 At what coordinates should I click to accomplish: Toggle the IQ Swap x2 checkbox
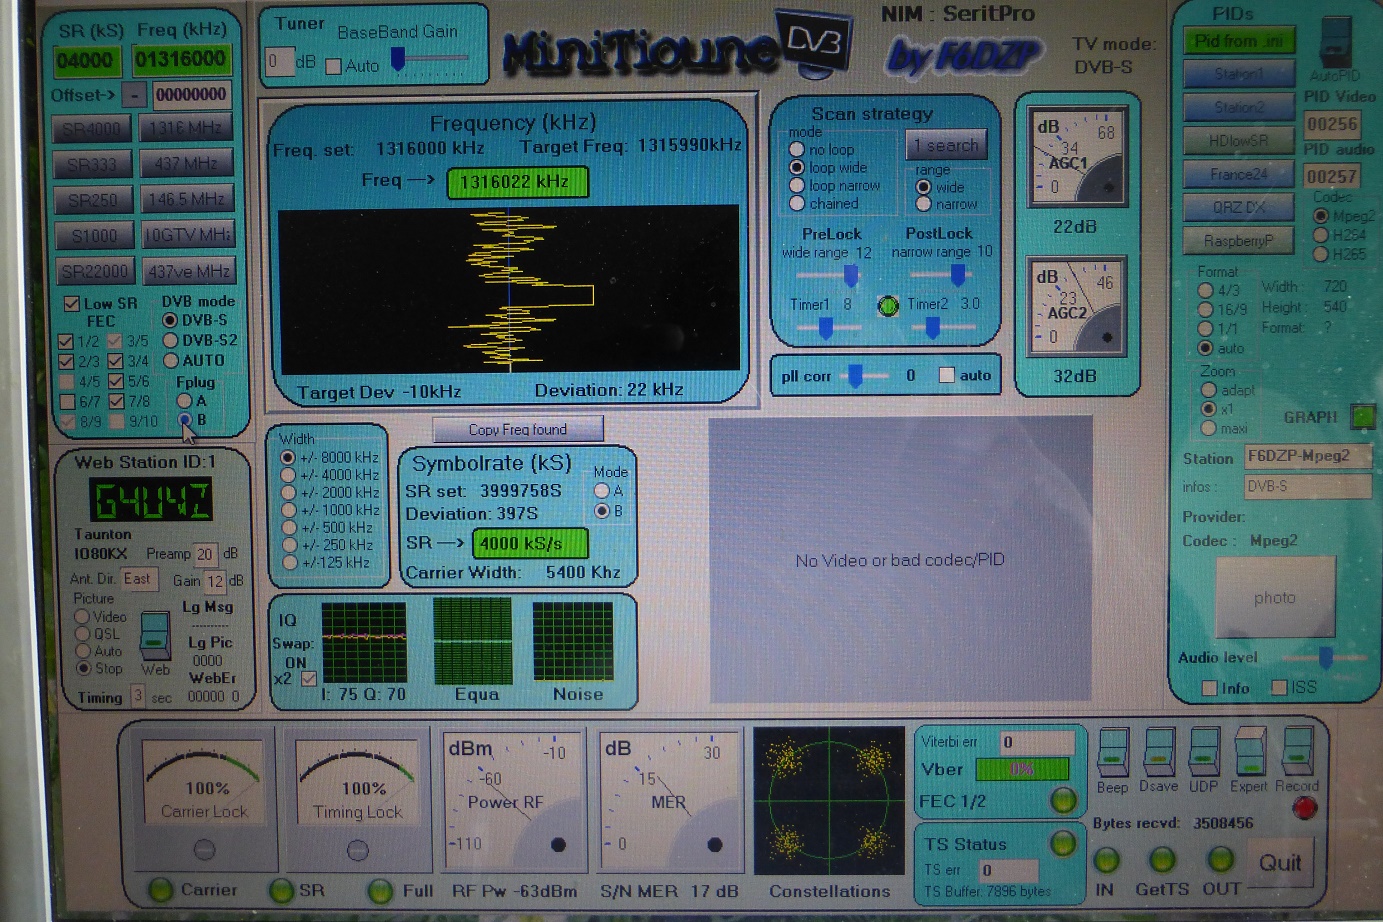[309, 679]
